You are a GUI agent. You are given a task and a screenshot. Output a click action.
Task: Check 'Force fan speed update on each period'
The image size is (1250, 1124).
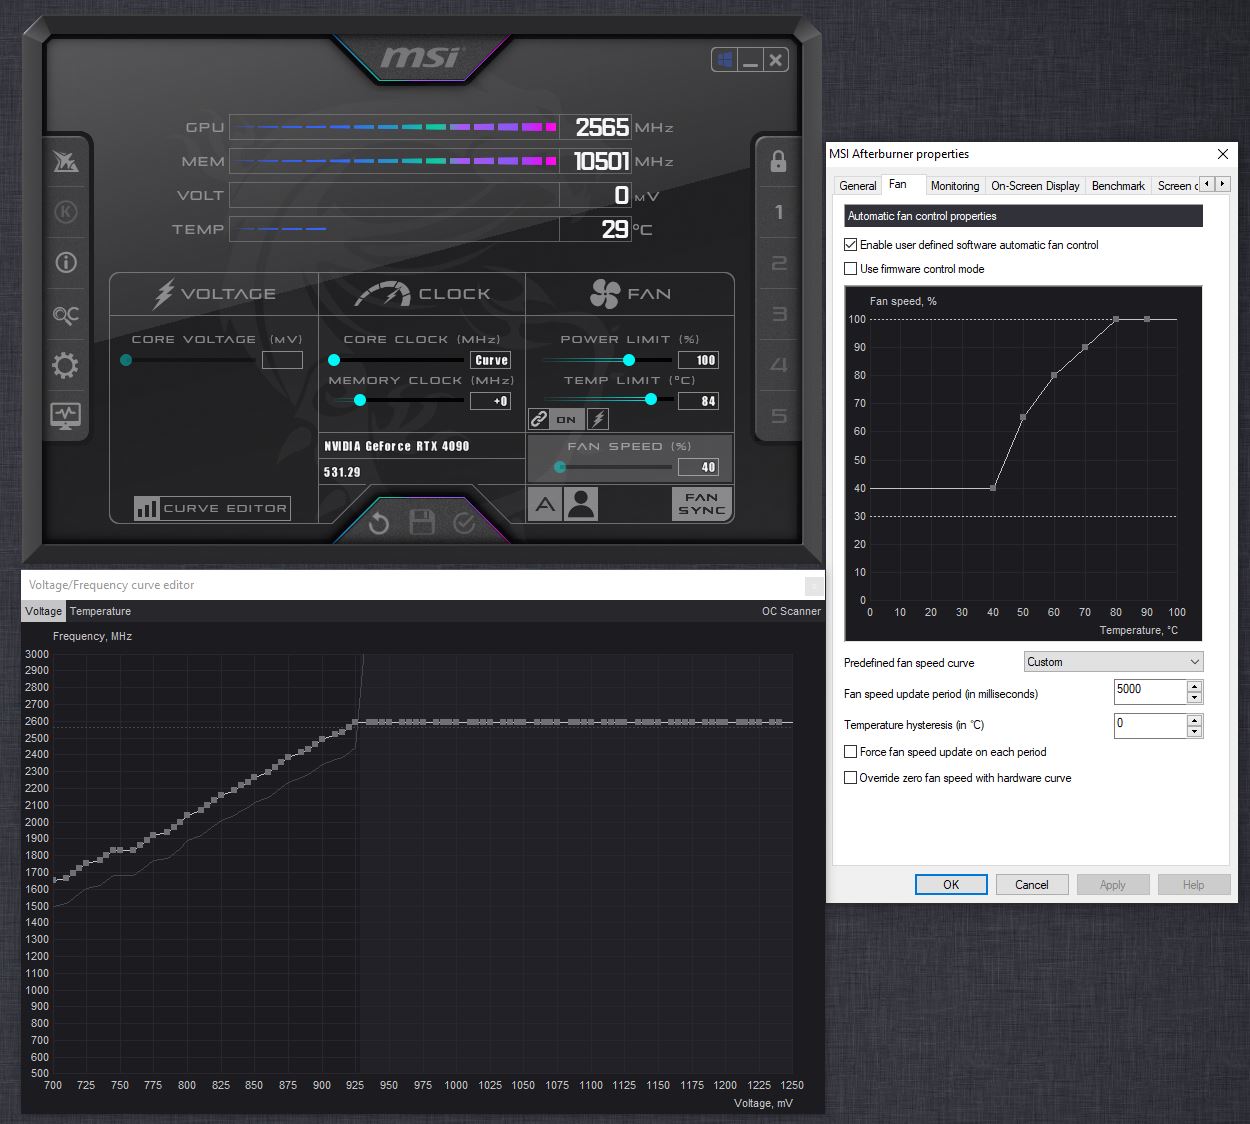tap(851, 752)
